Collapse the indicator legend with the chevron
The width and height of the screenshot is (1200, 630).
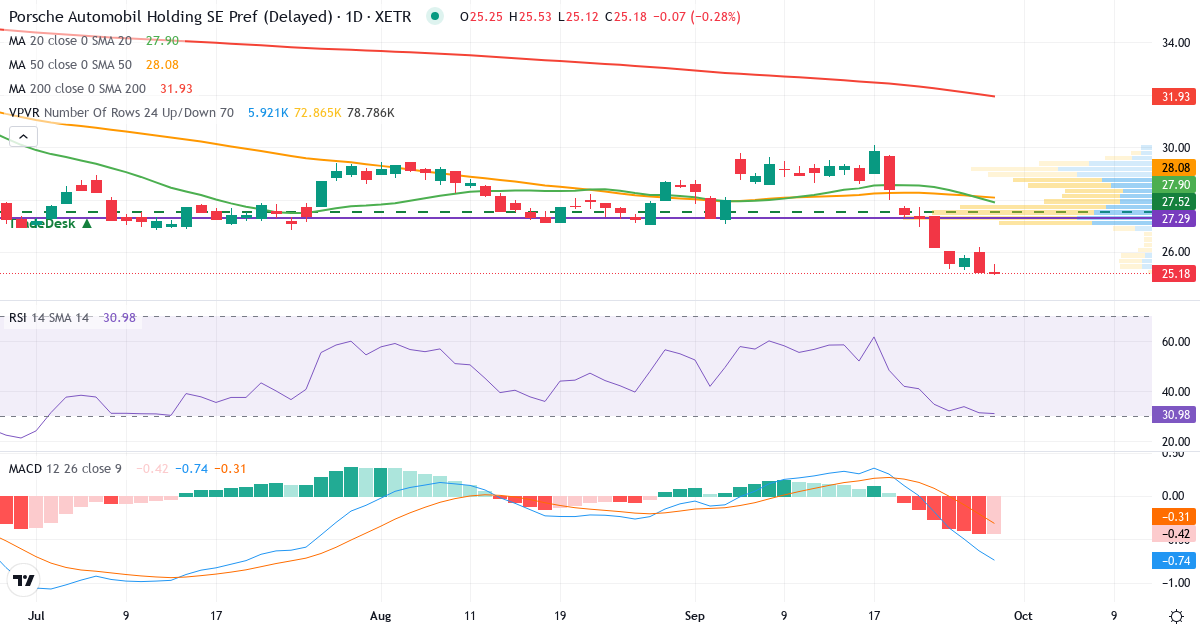[24, 137]
